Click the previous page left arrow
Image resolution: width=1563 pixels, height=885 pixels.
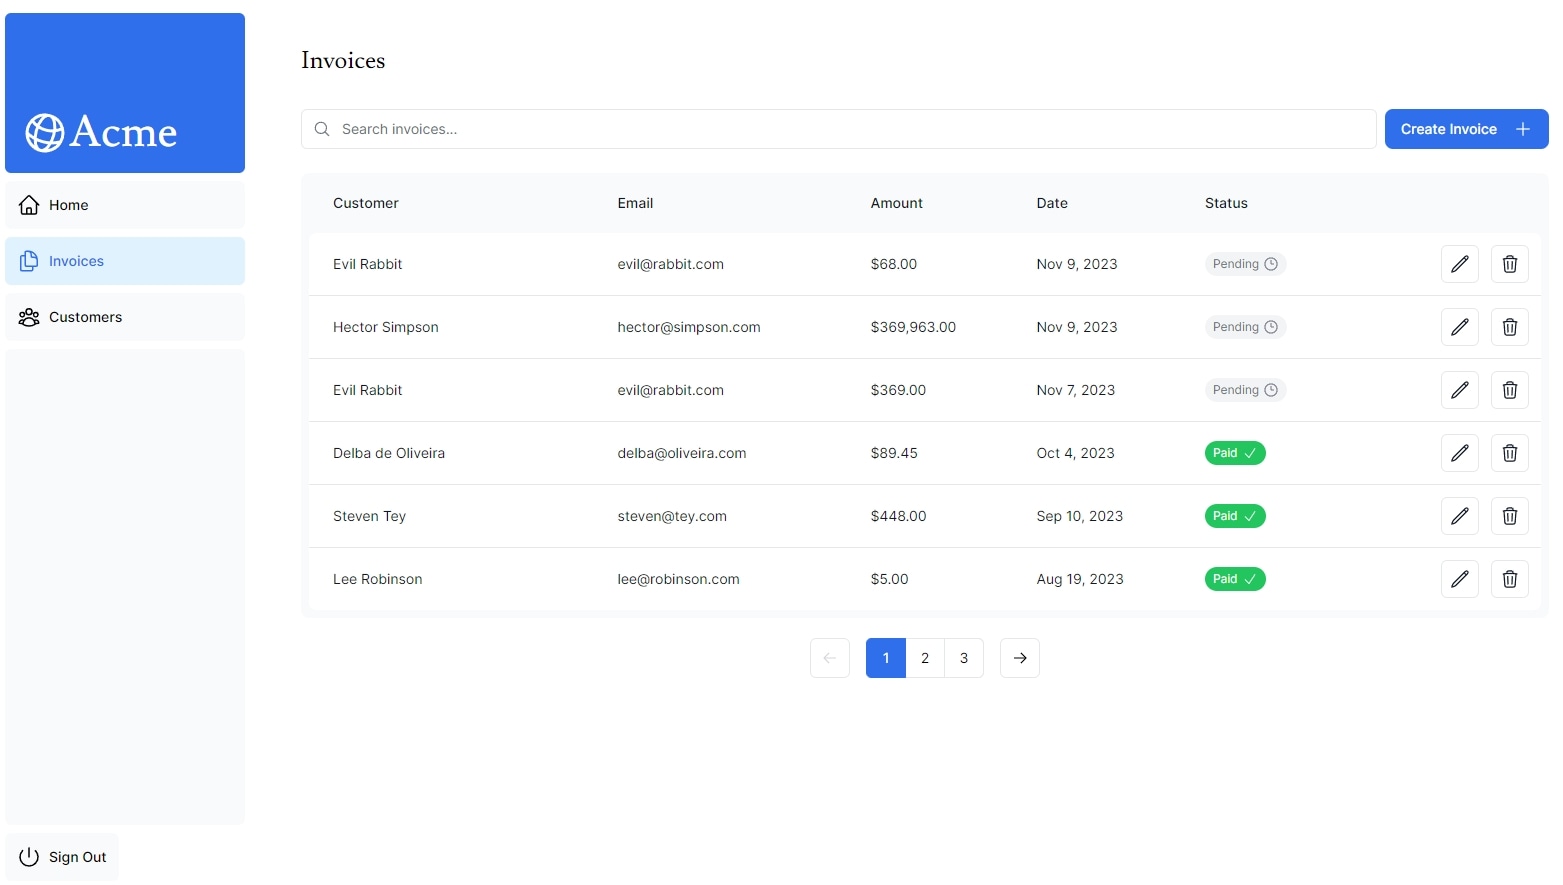[x=830, y=658]
